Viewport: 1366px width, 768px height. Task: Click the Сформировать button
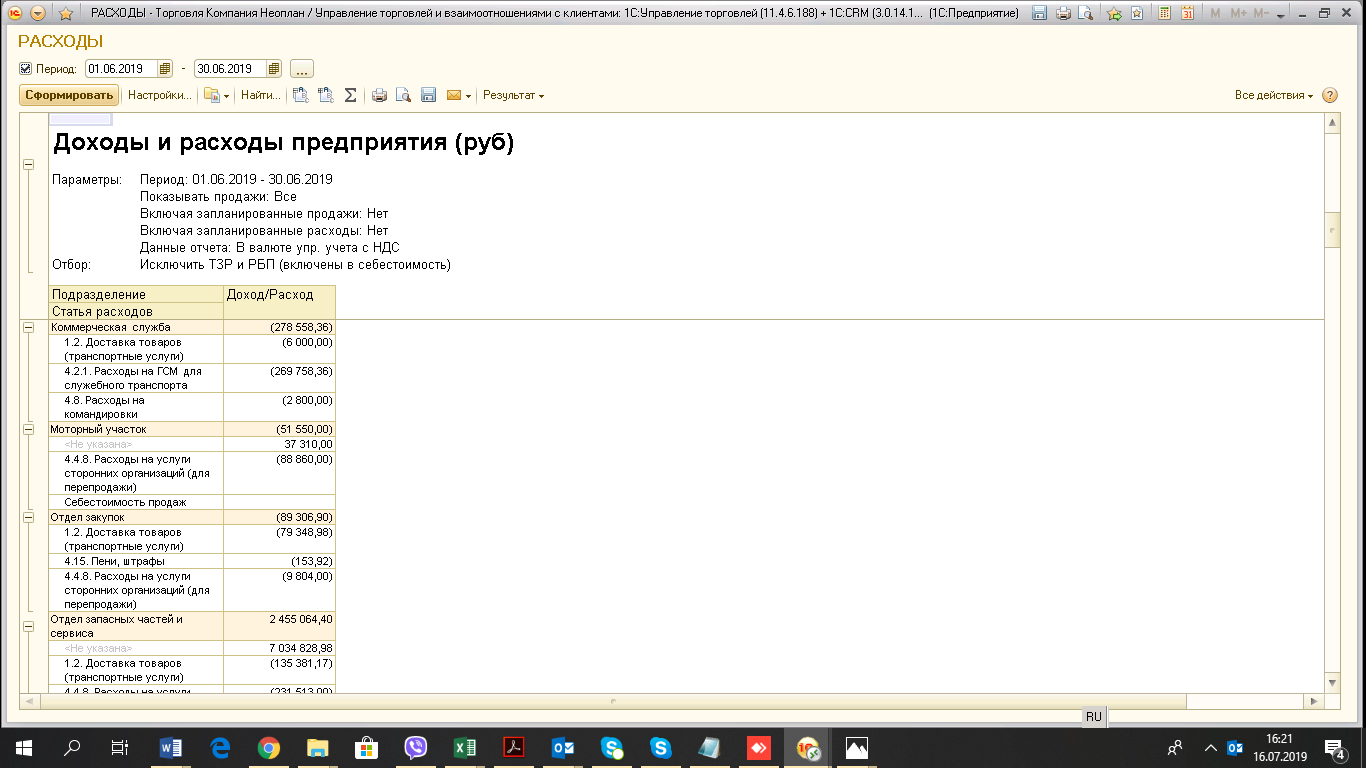69,96
